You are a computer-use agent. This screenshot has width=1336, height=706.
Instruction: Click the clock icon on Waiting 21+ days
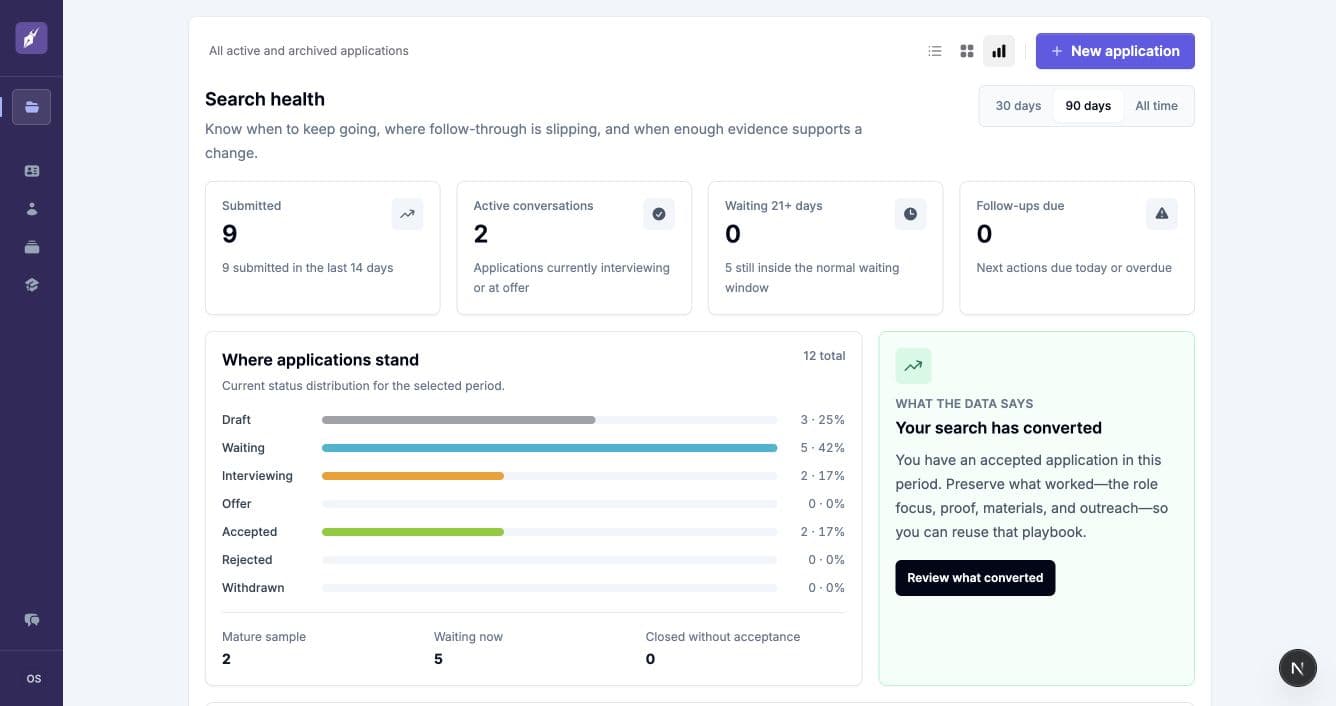tap(910, 214)
